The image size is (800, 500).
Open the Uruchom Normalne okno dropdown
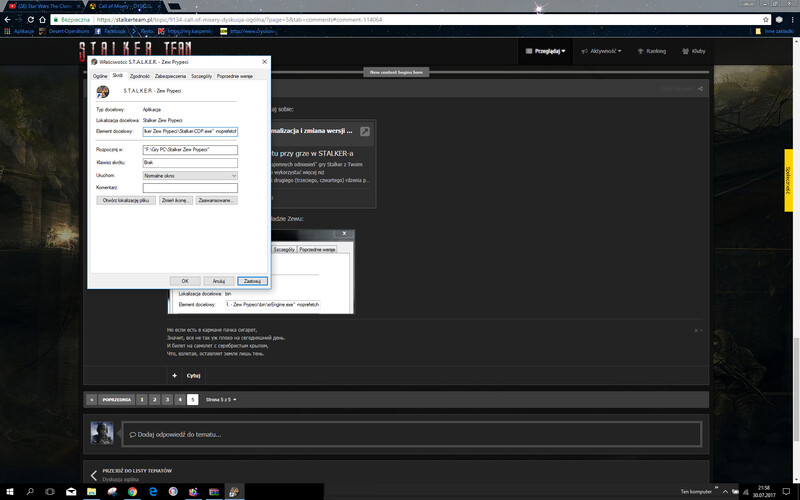point(190,176)
